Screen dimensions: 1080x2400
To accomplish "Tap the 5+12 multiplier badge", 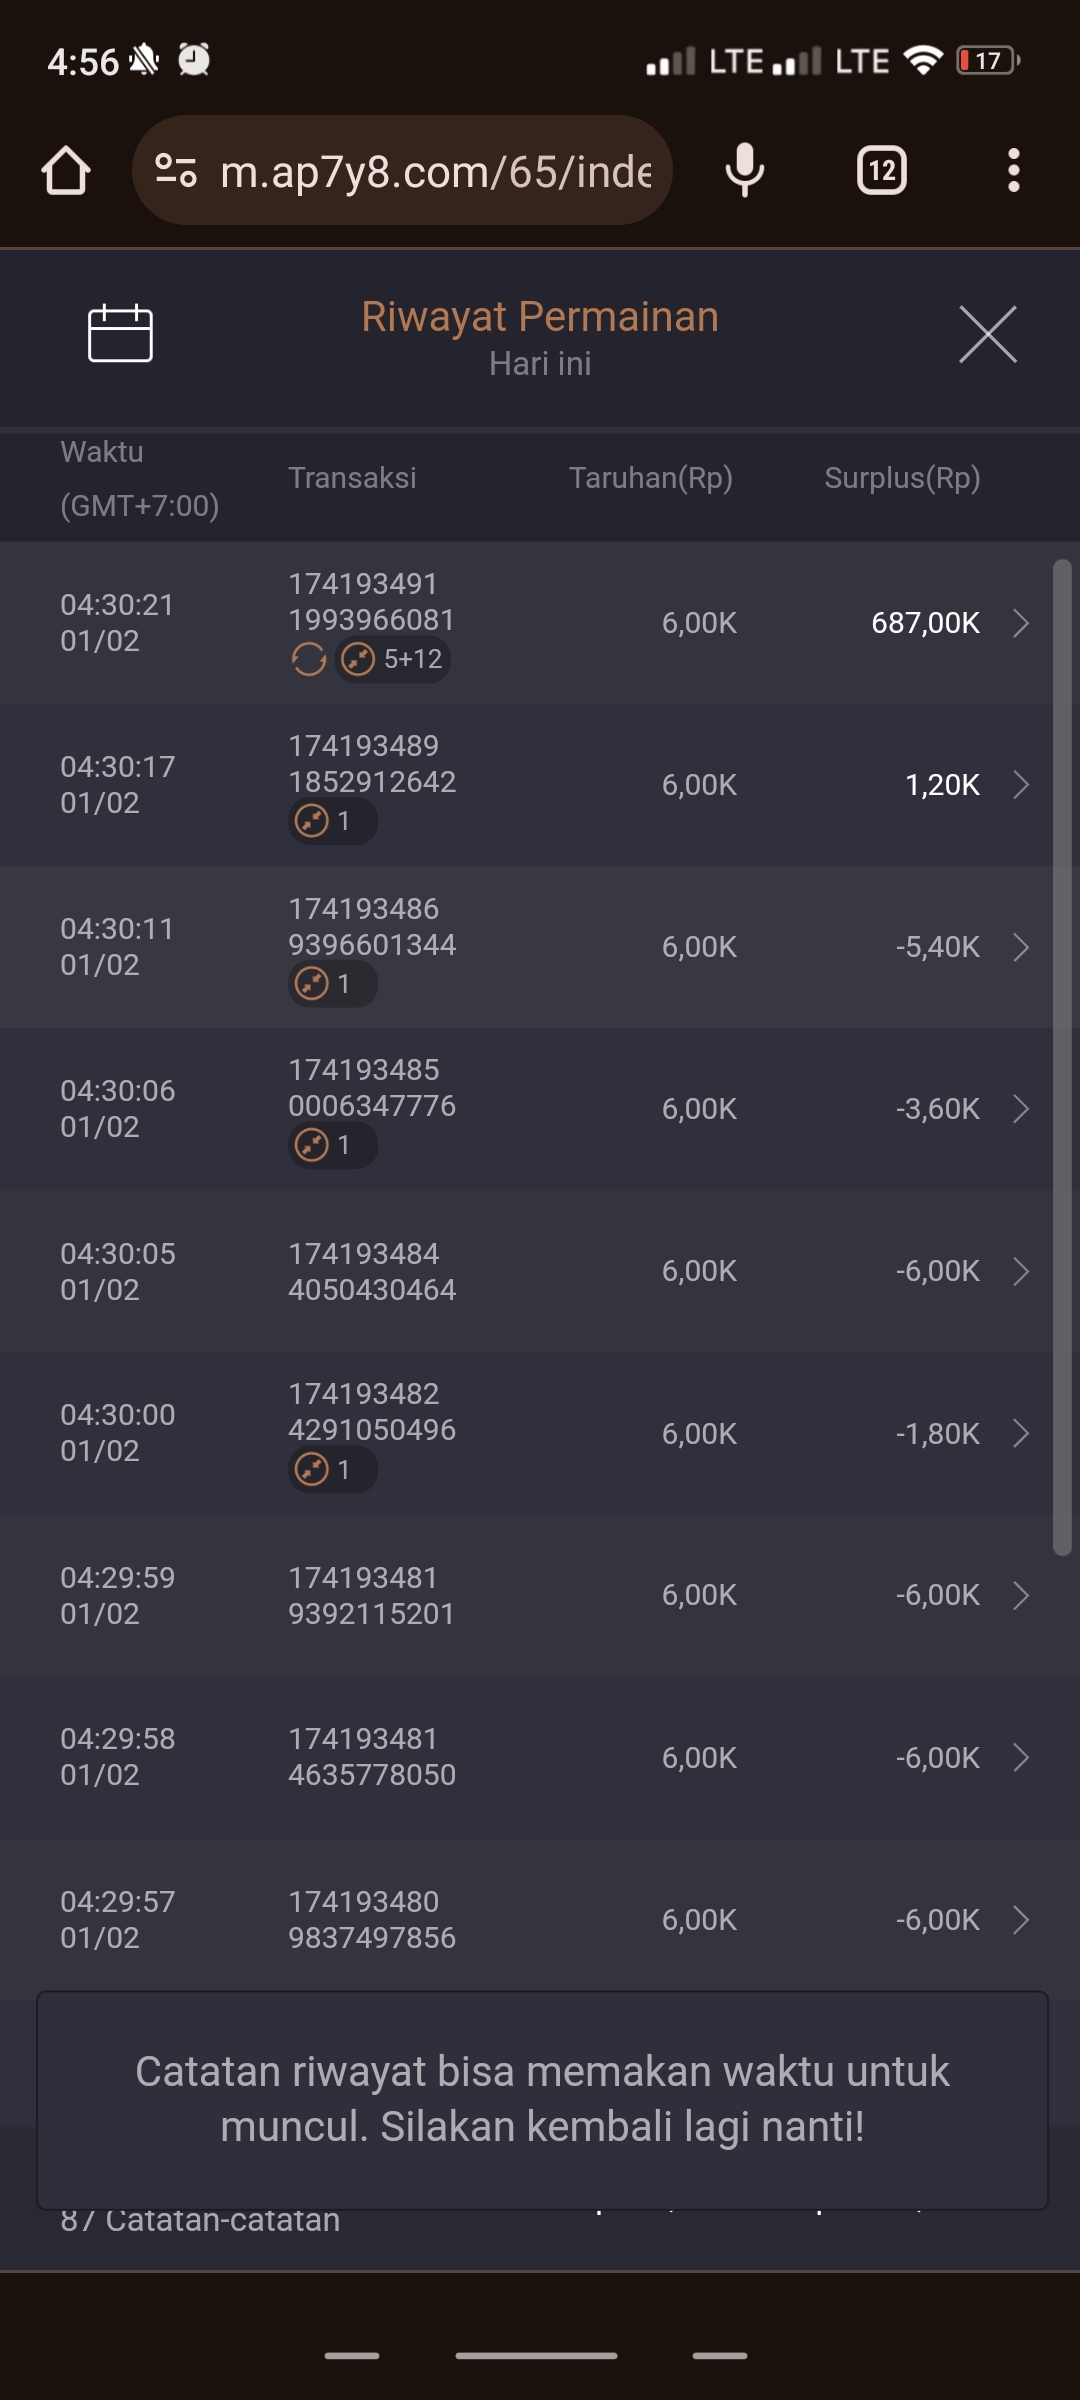I will pos(393,660).
